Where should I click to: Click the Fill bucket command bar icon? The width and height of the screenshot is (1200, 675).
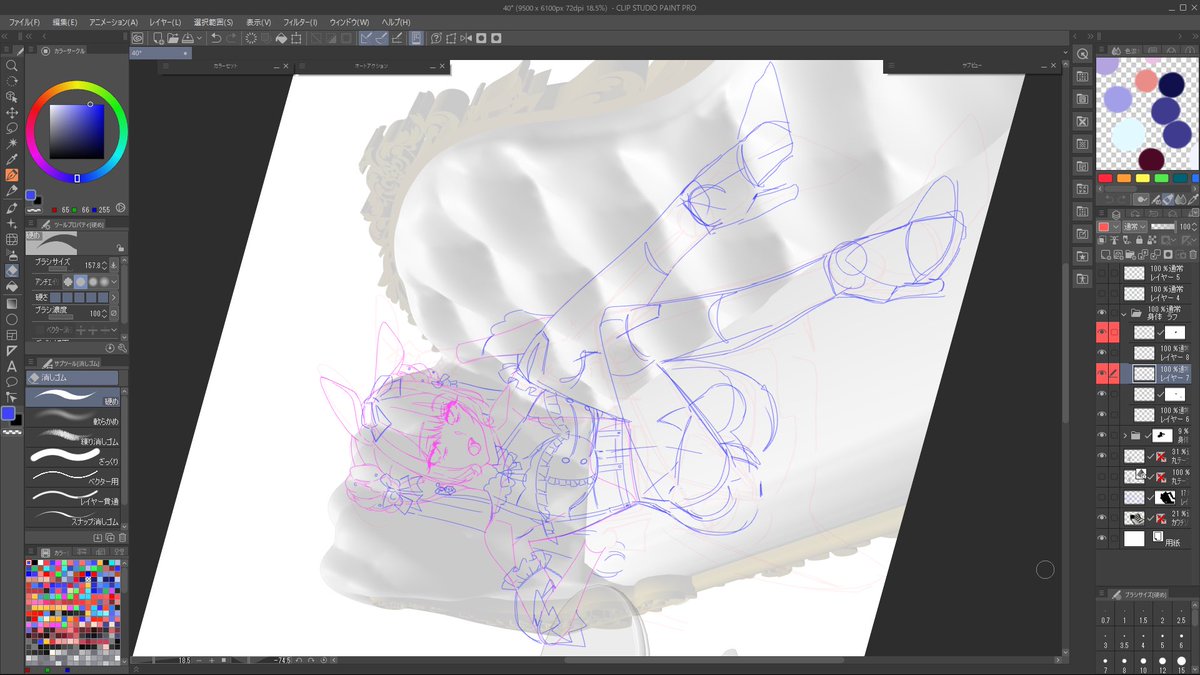[282, 38]
